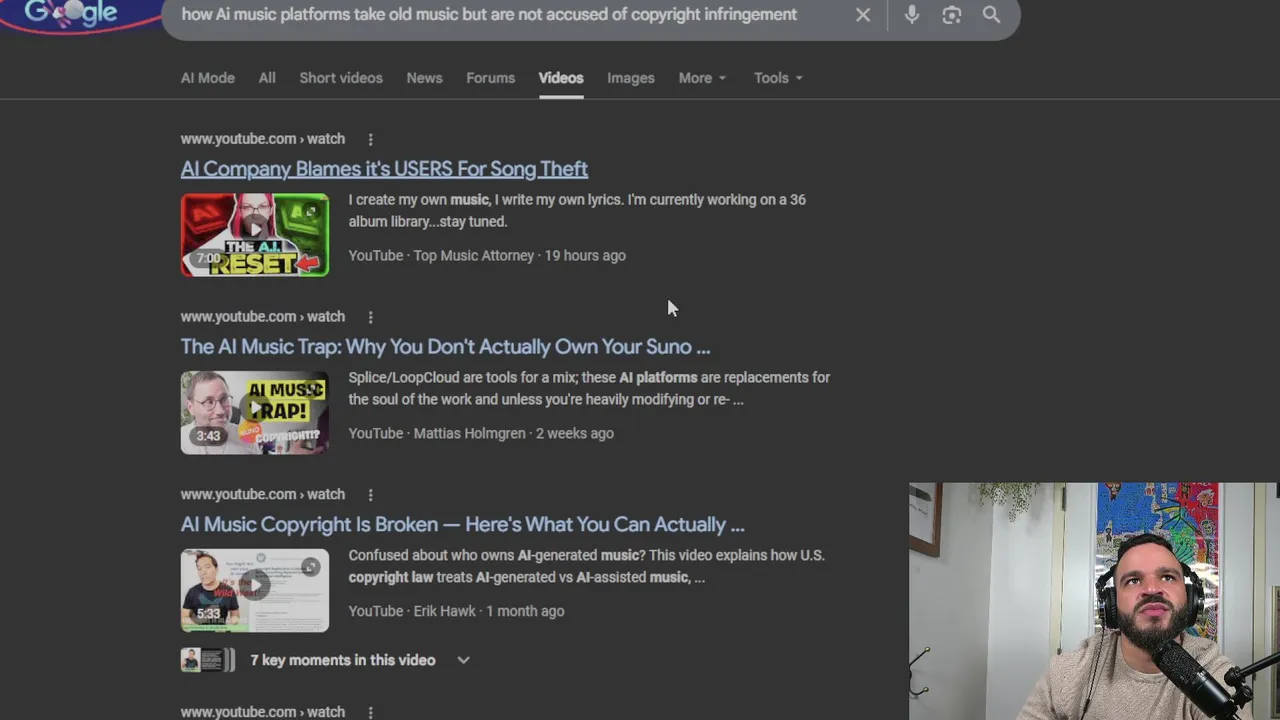Click the webcam overlay of the presenter
Viewport: 1280px width, 720px height.
1094,601
